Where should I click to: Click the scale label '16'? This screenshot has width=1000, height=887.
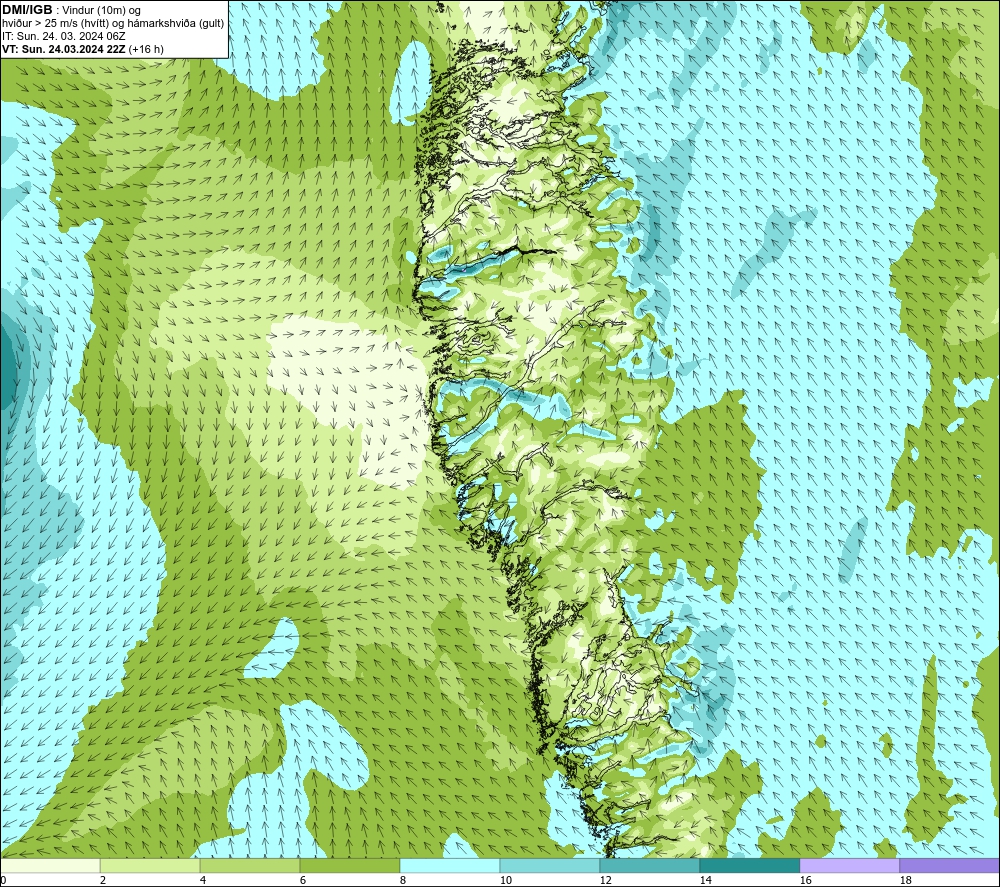pyautogui.click(x=805, y=881)
